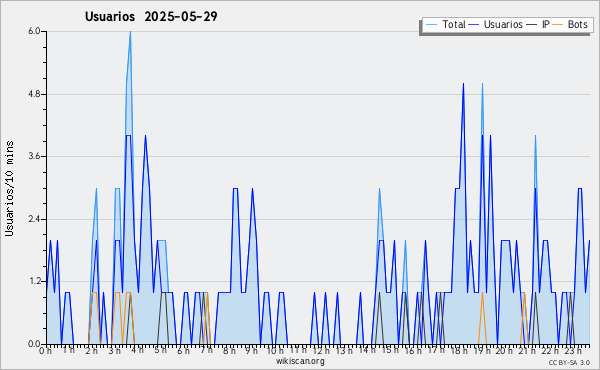Click the CC BY-SA 3.0 license text
Screen dimensions: 600x370
569,362
